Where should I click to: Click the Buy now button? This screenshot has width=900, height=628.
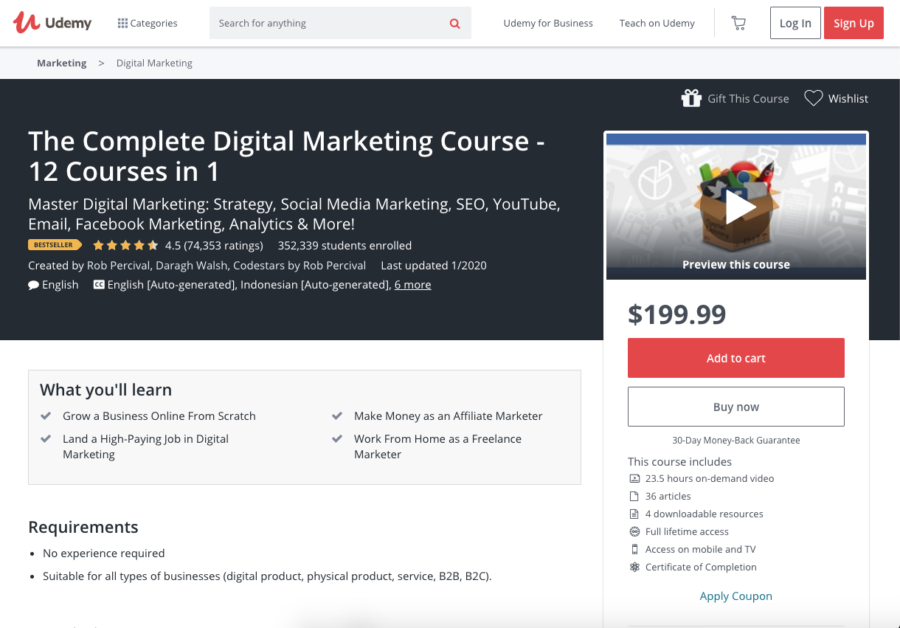736,407
